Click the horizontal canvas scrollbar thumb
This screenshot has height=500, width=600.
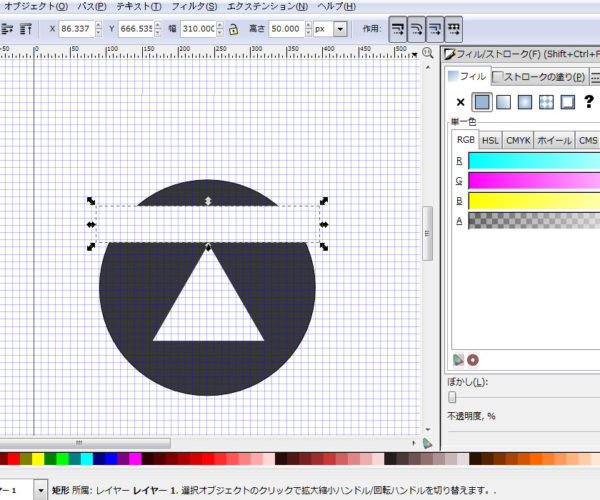tap(84, 443)
